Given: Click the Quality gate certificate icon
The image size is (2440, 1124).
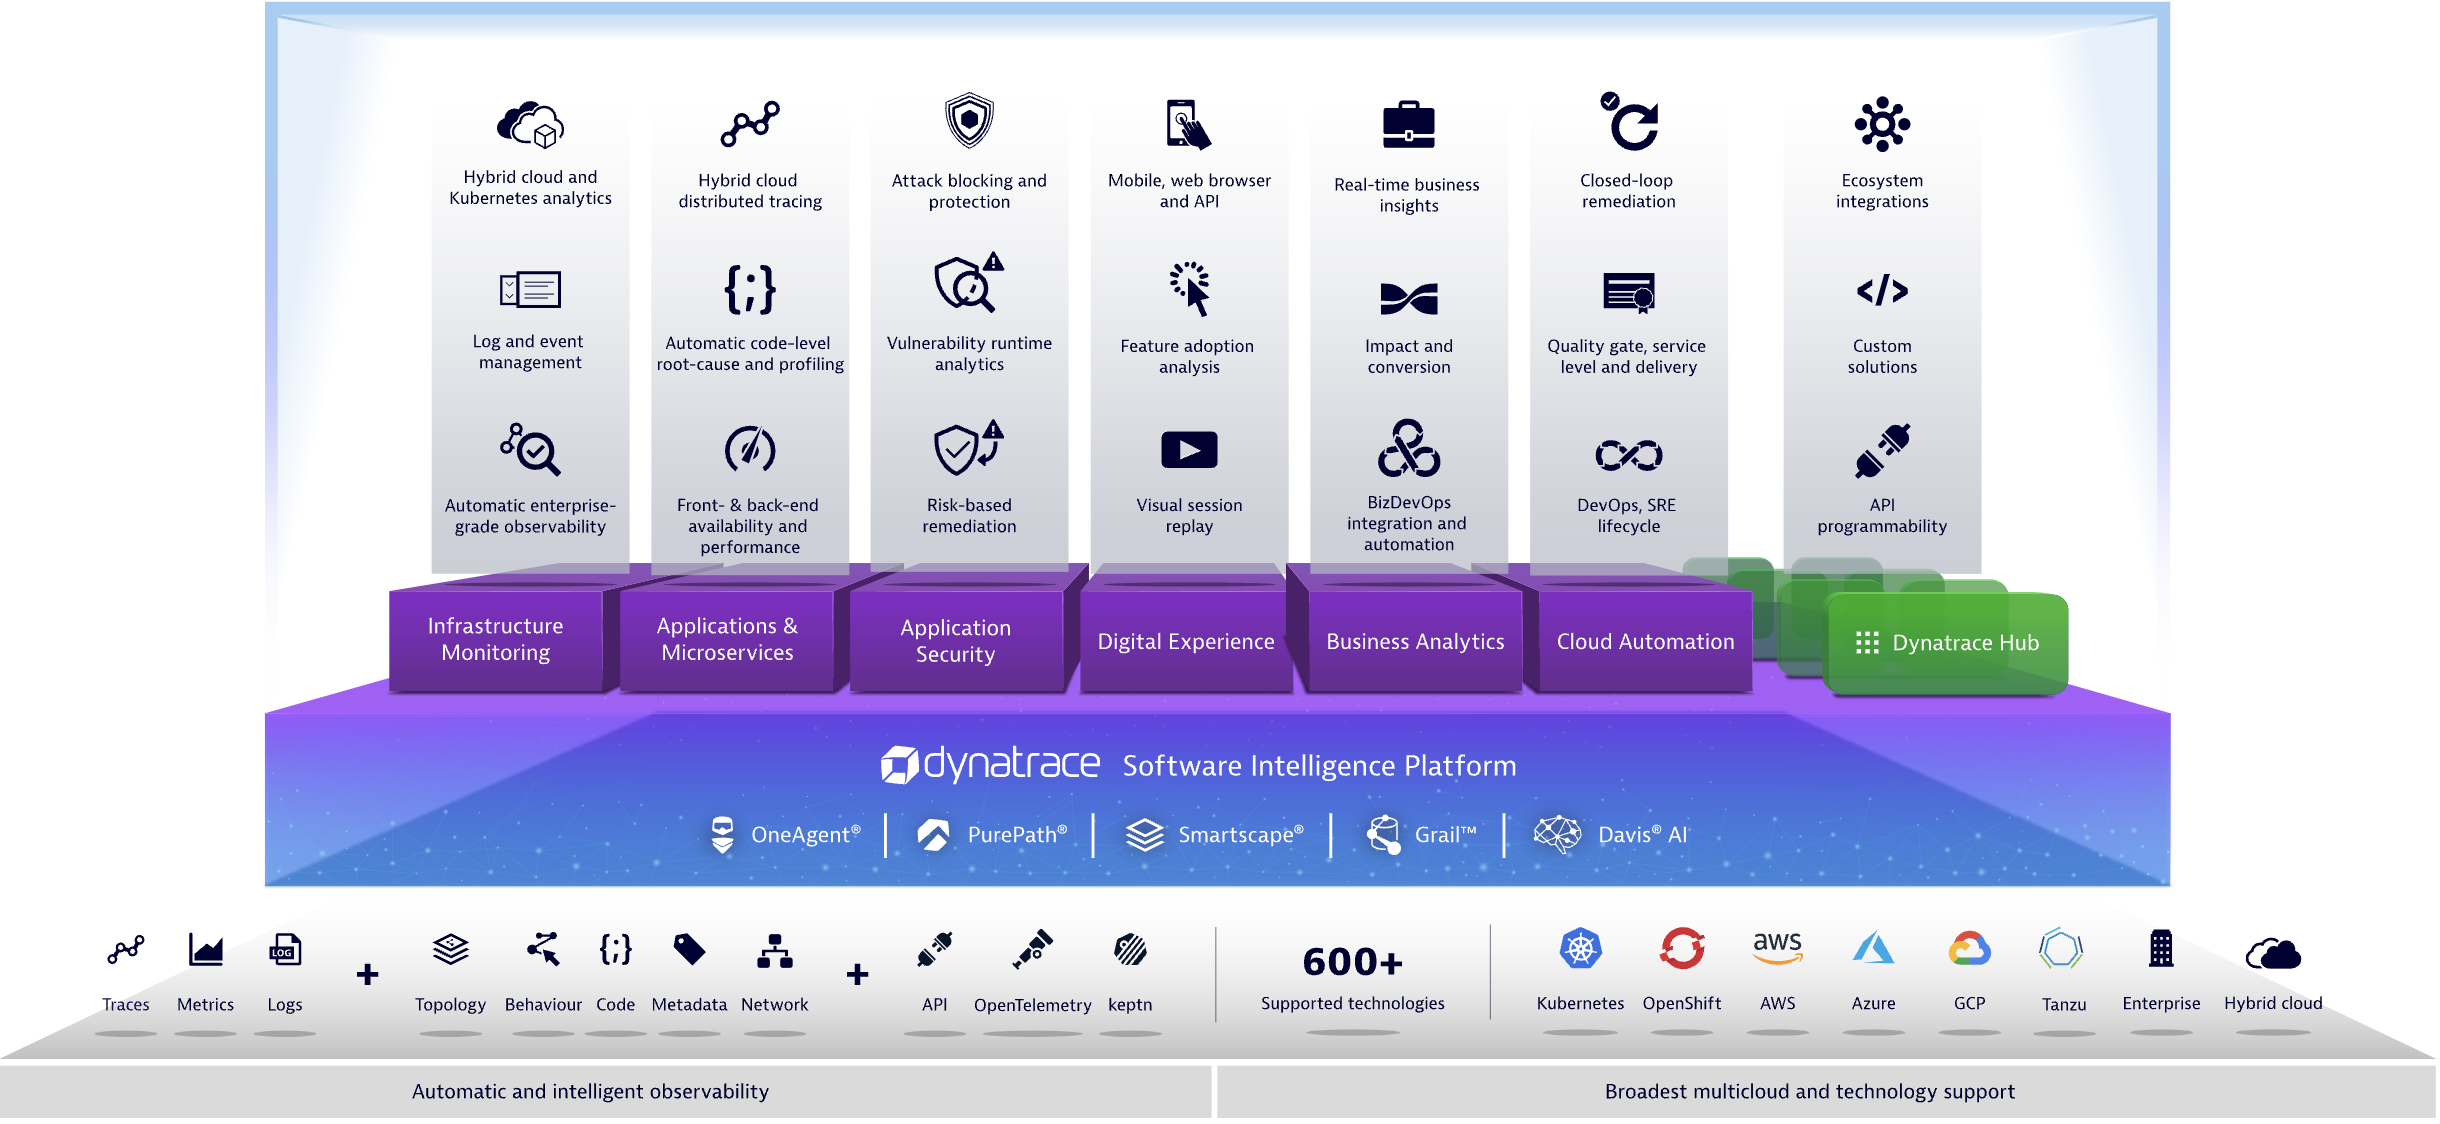Looking at the screenshot, I should [1628, 292].
